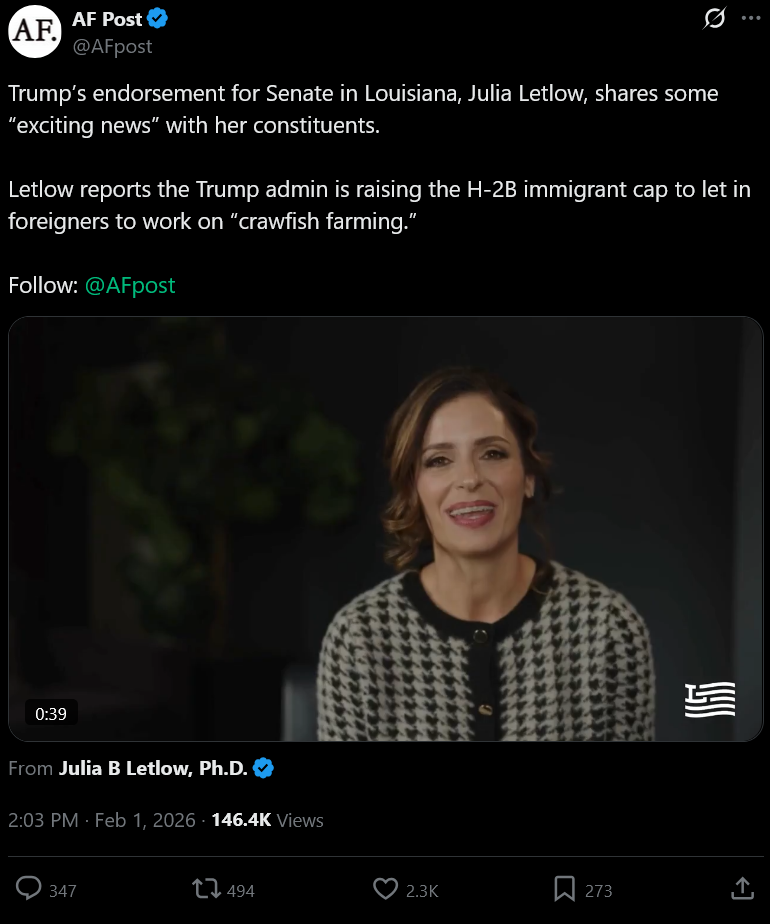Like the post with heart icon
The image size is (770, 924).
point(385,889)
